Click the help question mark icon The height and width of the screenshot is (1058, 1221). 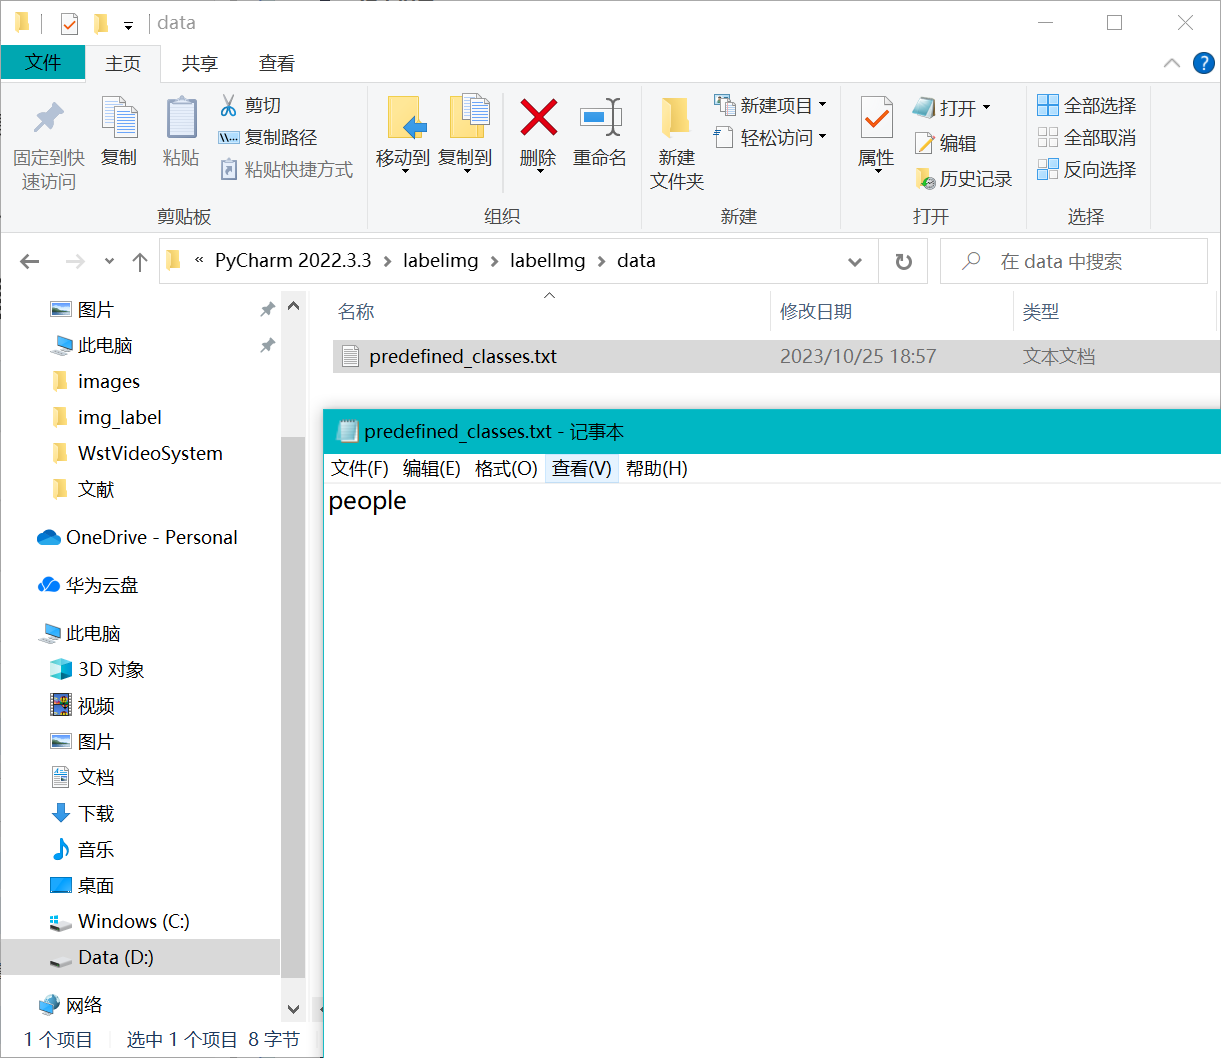tap(1204, 63)
